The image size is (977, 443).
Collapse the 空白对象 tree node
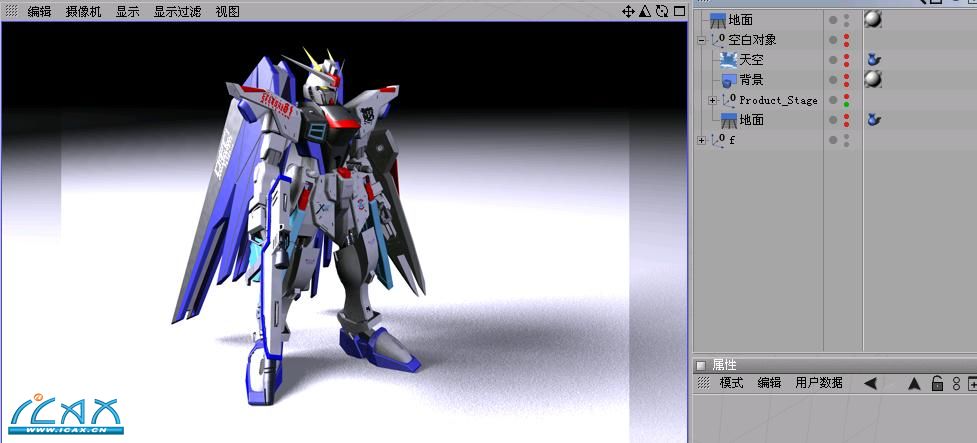coord(702,40)
